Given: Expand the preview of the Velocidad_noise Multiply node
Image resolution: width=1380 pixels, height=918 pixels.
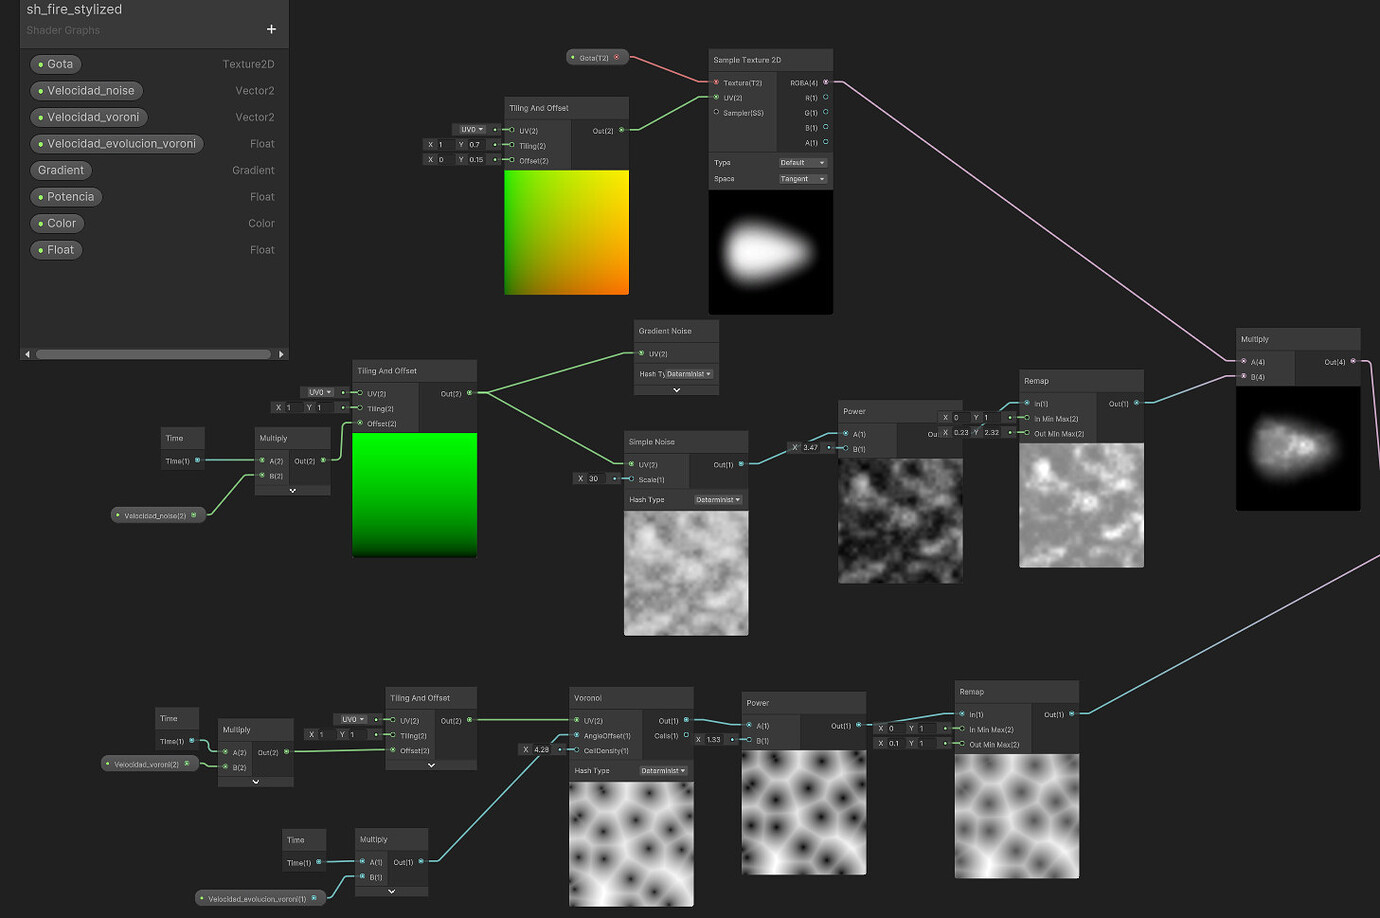Looking at the screenshot, I should pyautogui.click(x=292, y=491).
